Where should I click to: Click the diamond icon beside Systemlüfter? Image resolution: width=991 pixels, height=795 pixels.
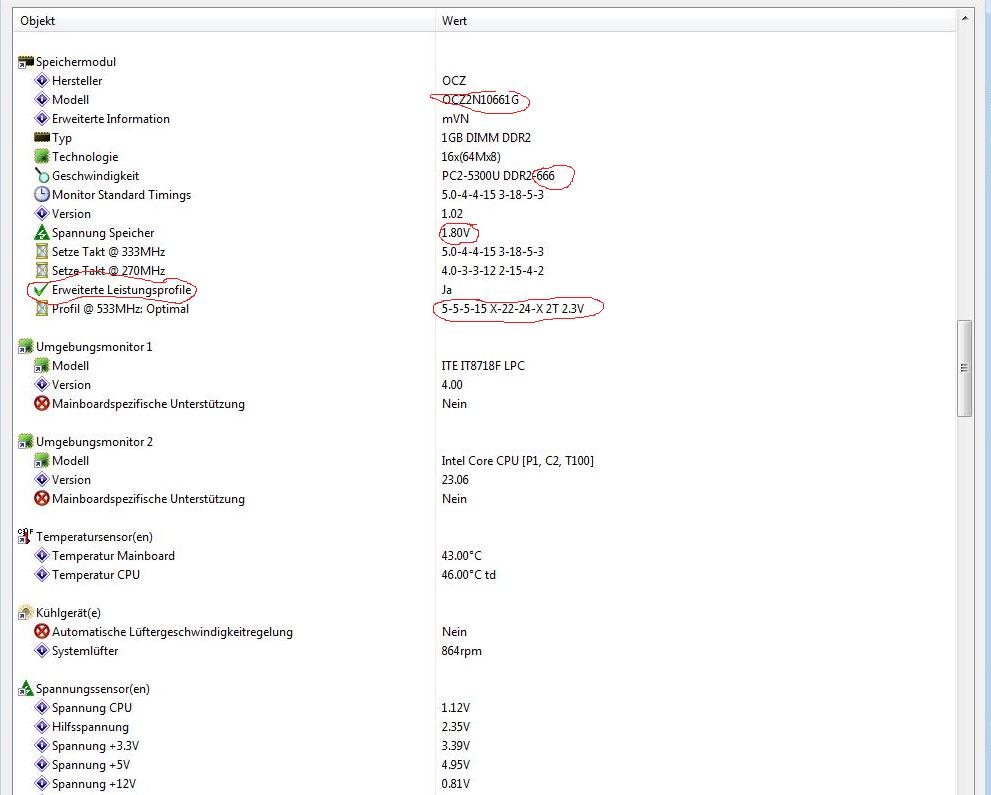pyautogui.click(x=42, y=650)
